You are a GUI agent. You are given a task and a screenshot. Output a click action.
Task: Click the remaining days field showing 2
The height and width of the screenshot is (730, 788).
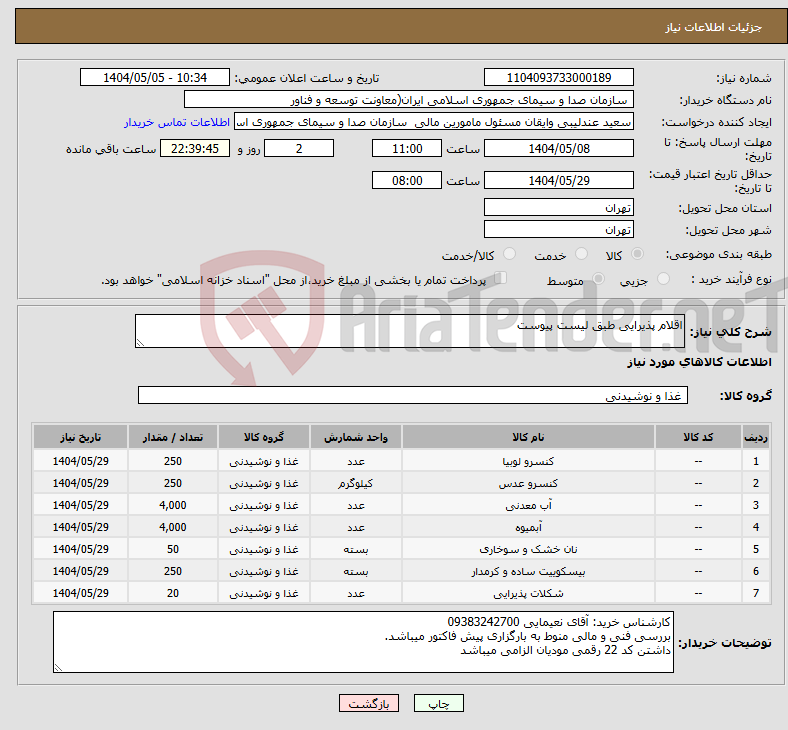tap(299, 149)
